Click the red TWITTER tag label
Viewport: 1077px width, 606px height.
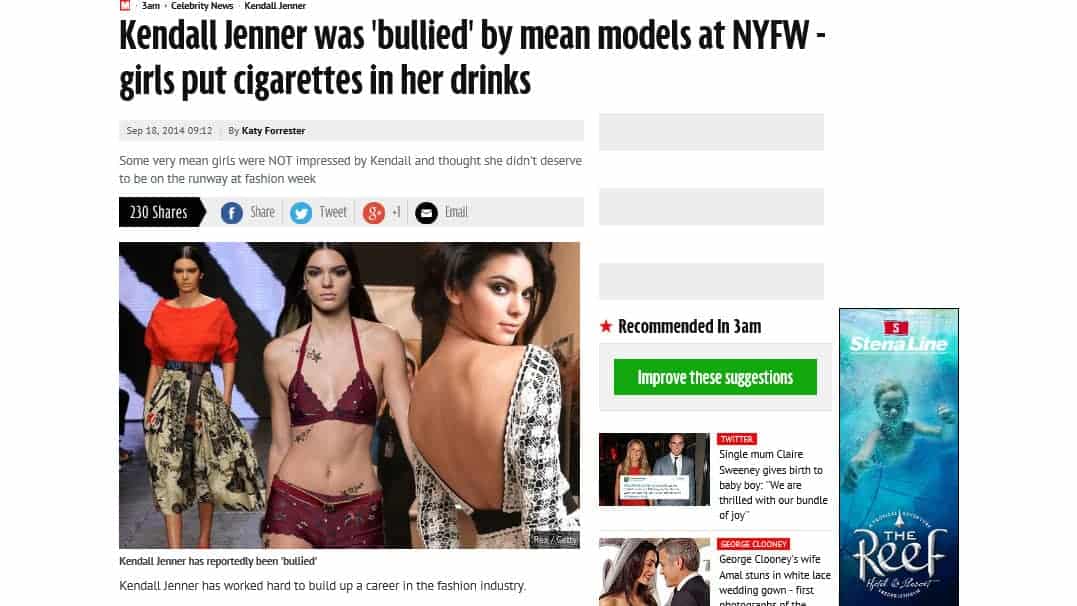(x=737, y=438)
